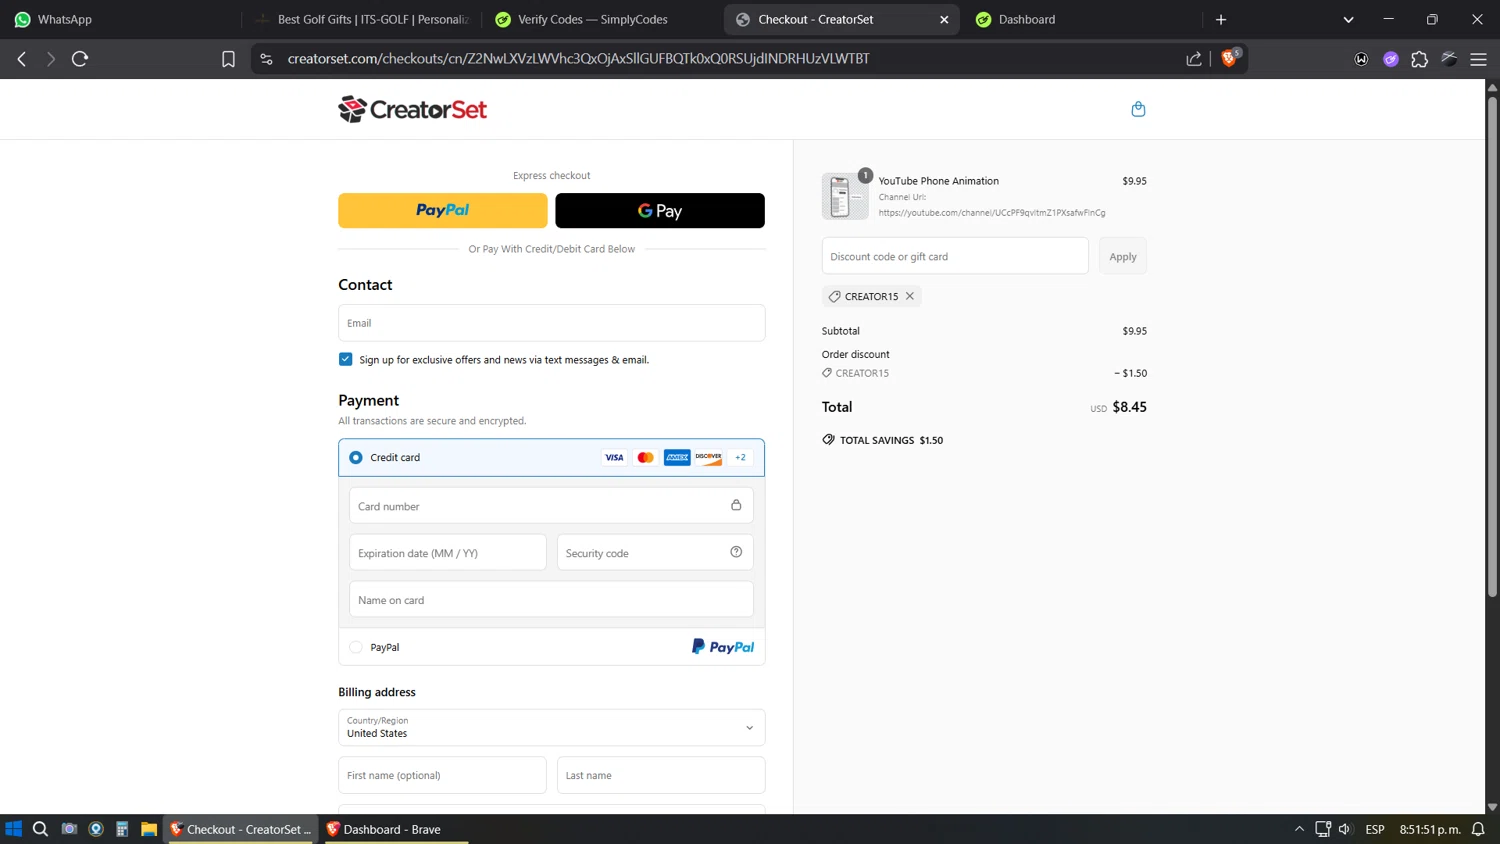Expand Country/Region dropdown

[552, 727]
